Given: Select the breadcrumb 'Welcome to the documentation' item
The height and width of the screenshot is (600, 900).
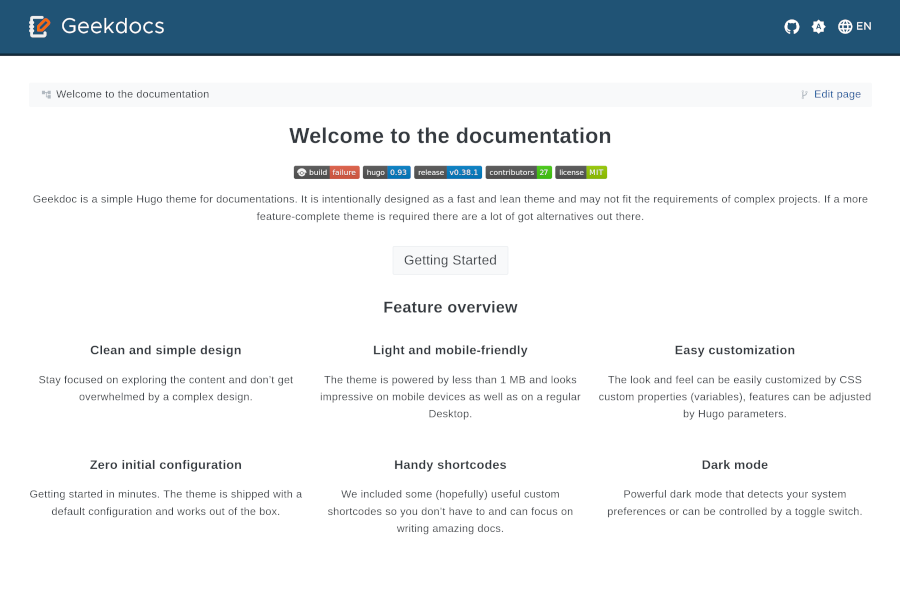Looking at the screenshot, I should (x=132, y=95).
